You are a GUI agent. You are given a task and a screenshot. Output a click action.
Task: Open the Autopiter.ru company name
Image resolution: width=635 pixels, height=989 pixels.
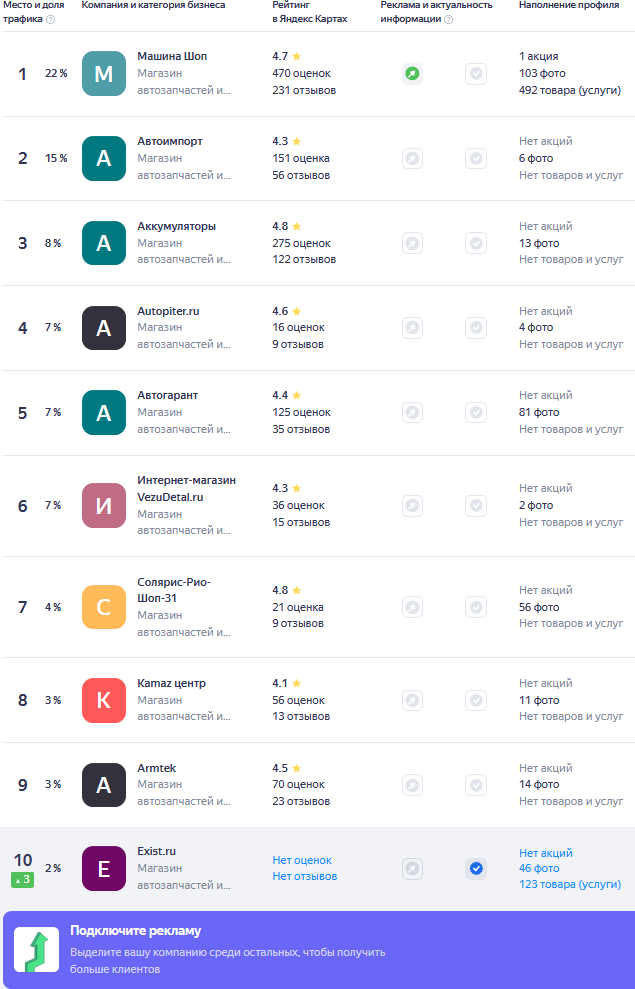(168, 311)
